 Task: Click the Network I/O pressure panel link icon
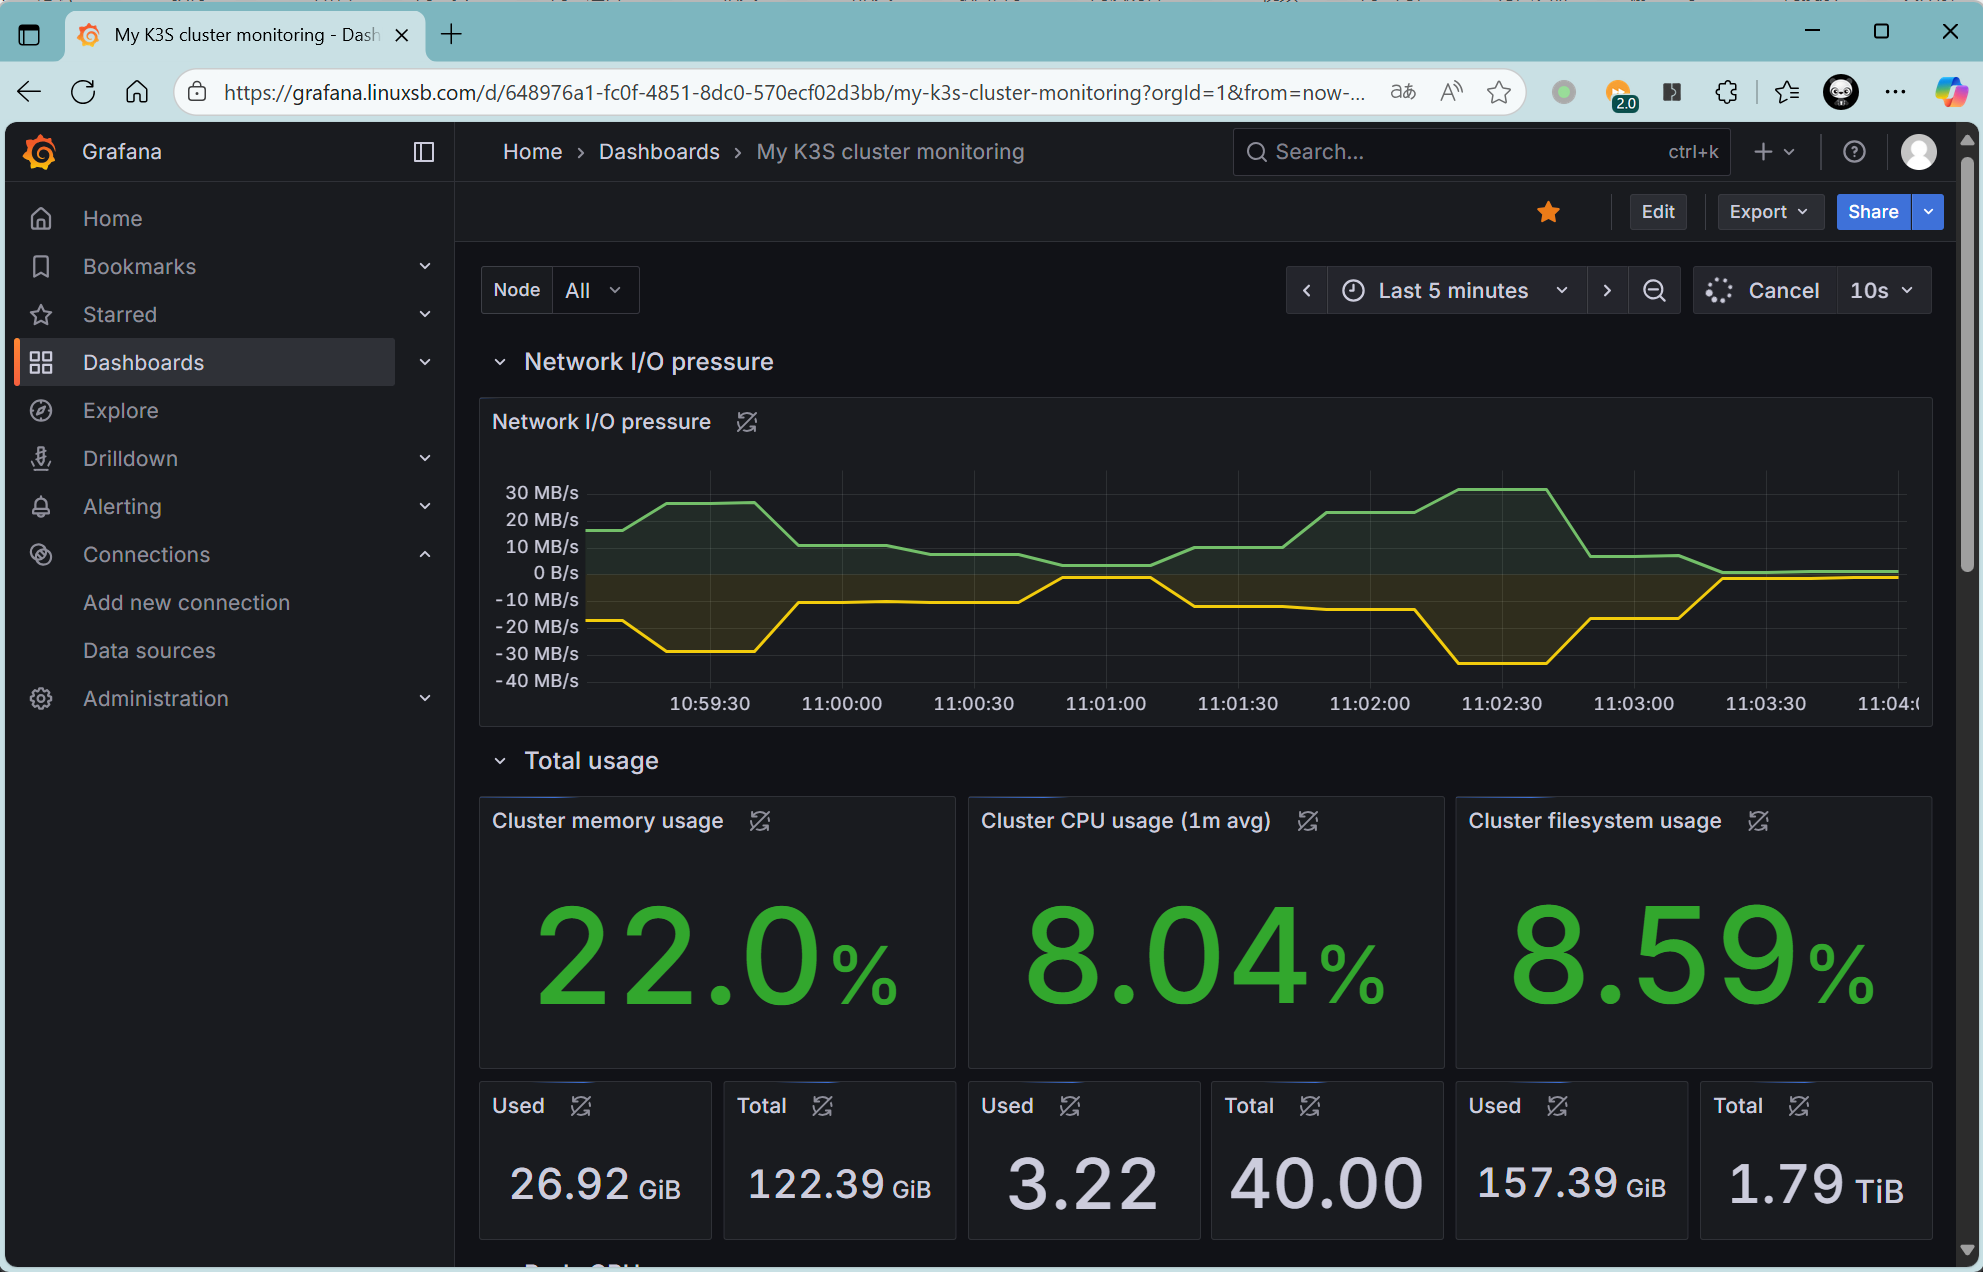[747, 422]
